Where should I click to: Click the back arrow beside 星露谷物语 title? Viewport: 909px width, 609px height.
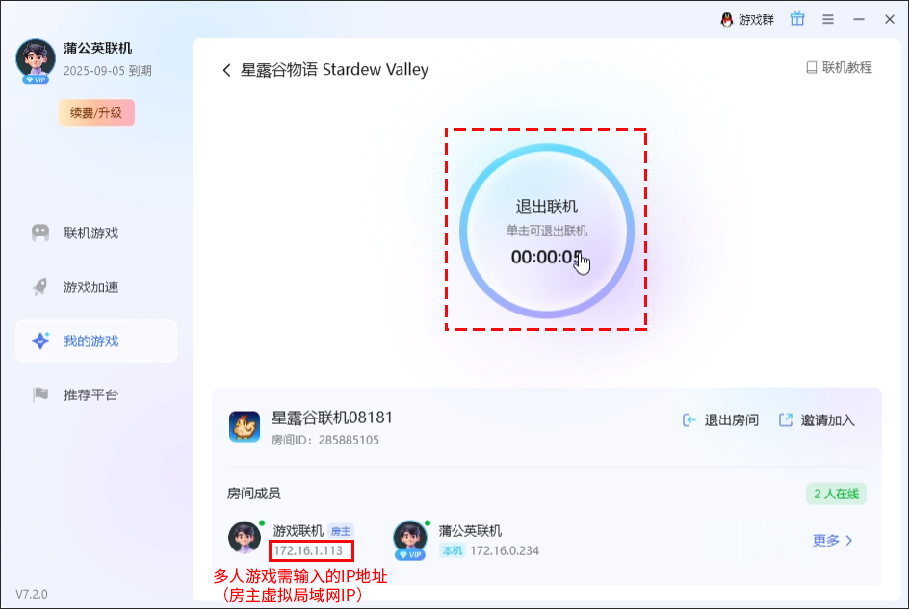pos(227,70)
